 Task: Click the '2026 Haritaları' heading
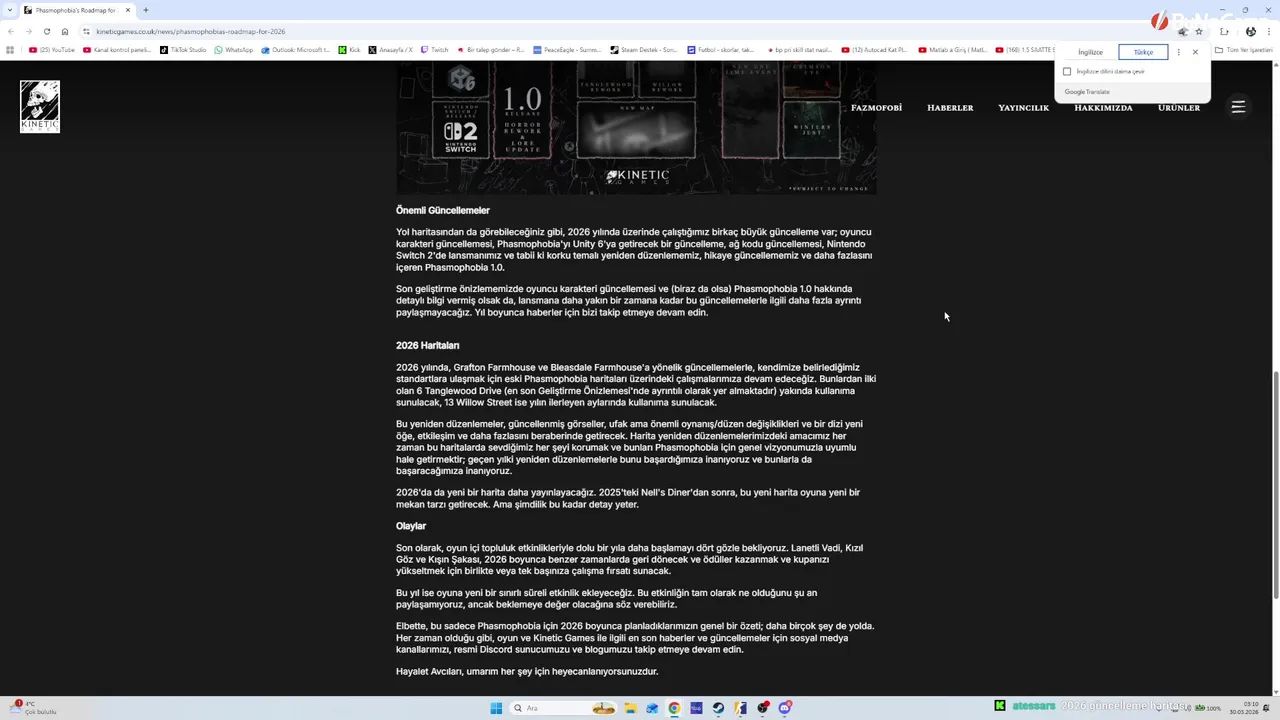pyautogui.click(x=428, y=345)
